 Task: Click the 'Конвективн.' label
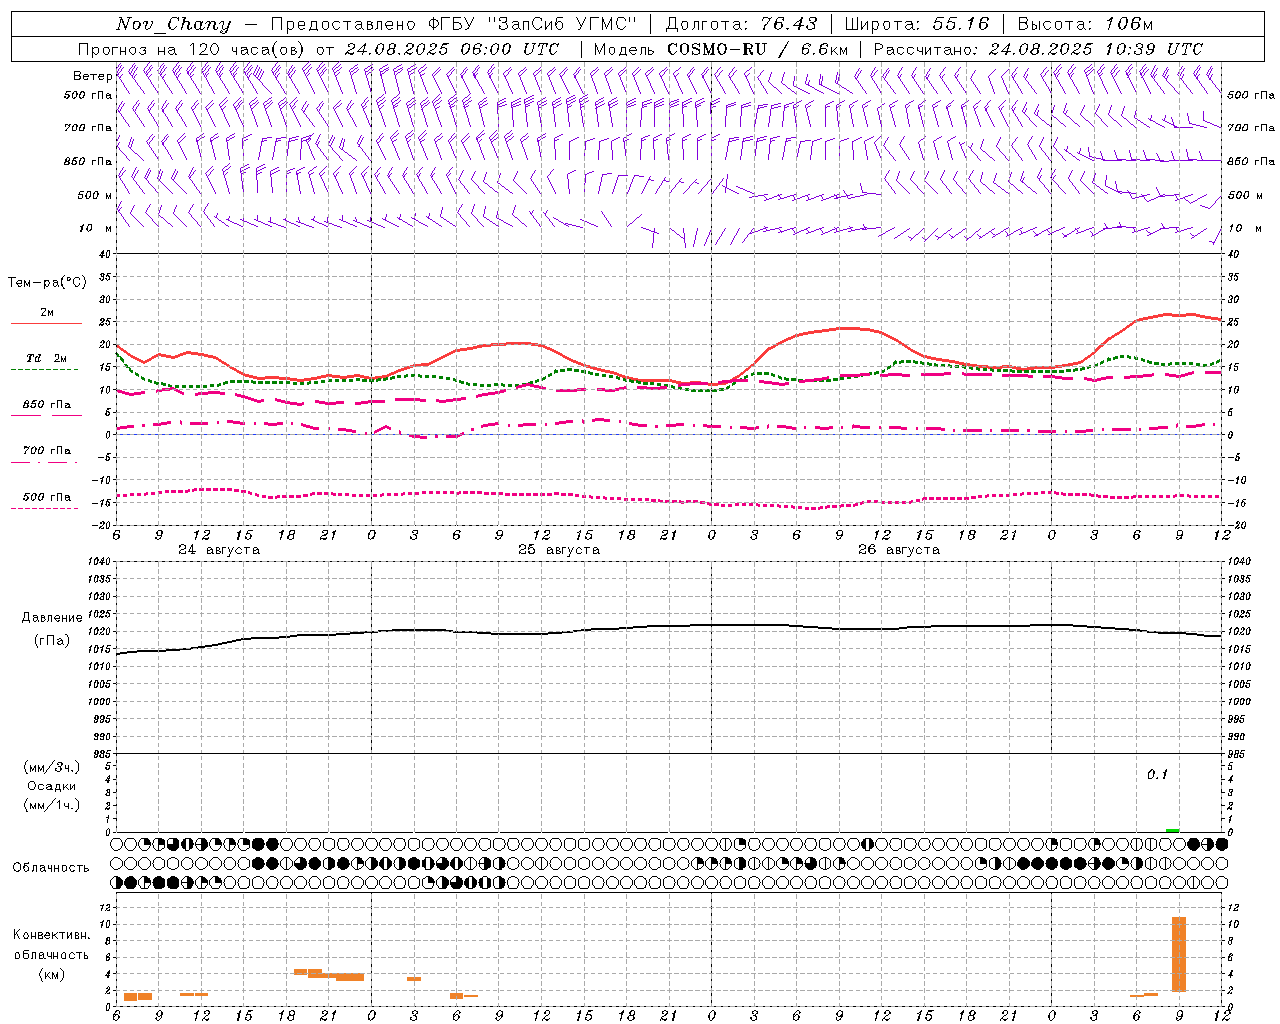[x=52, y=935]
